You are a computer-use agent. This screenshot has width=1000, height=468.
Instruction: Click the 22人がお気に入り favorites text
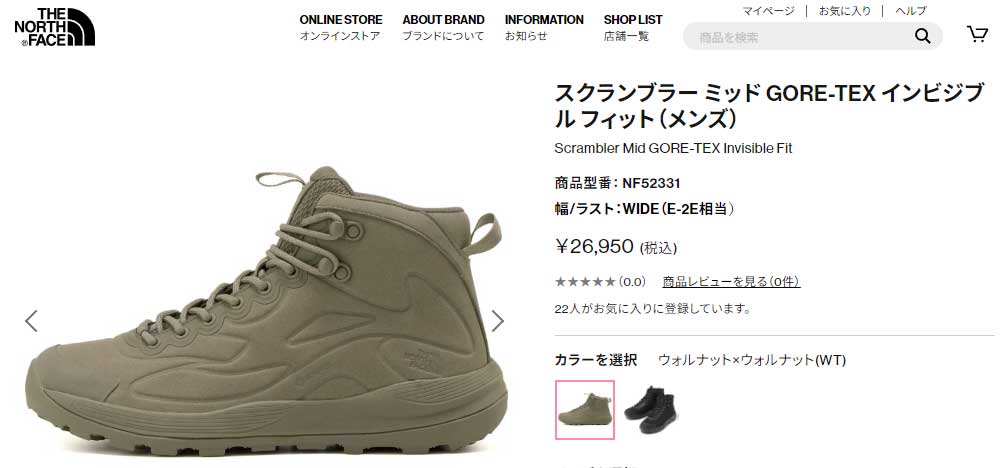click(652, 309)
